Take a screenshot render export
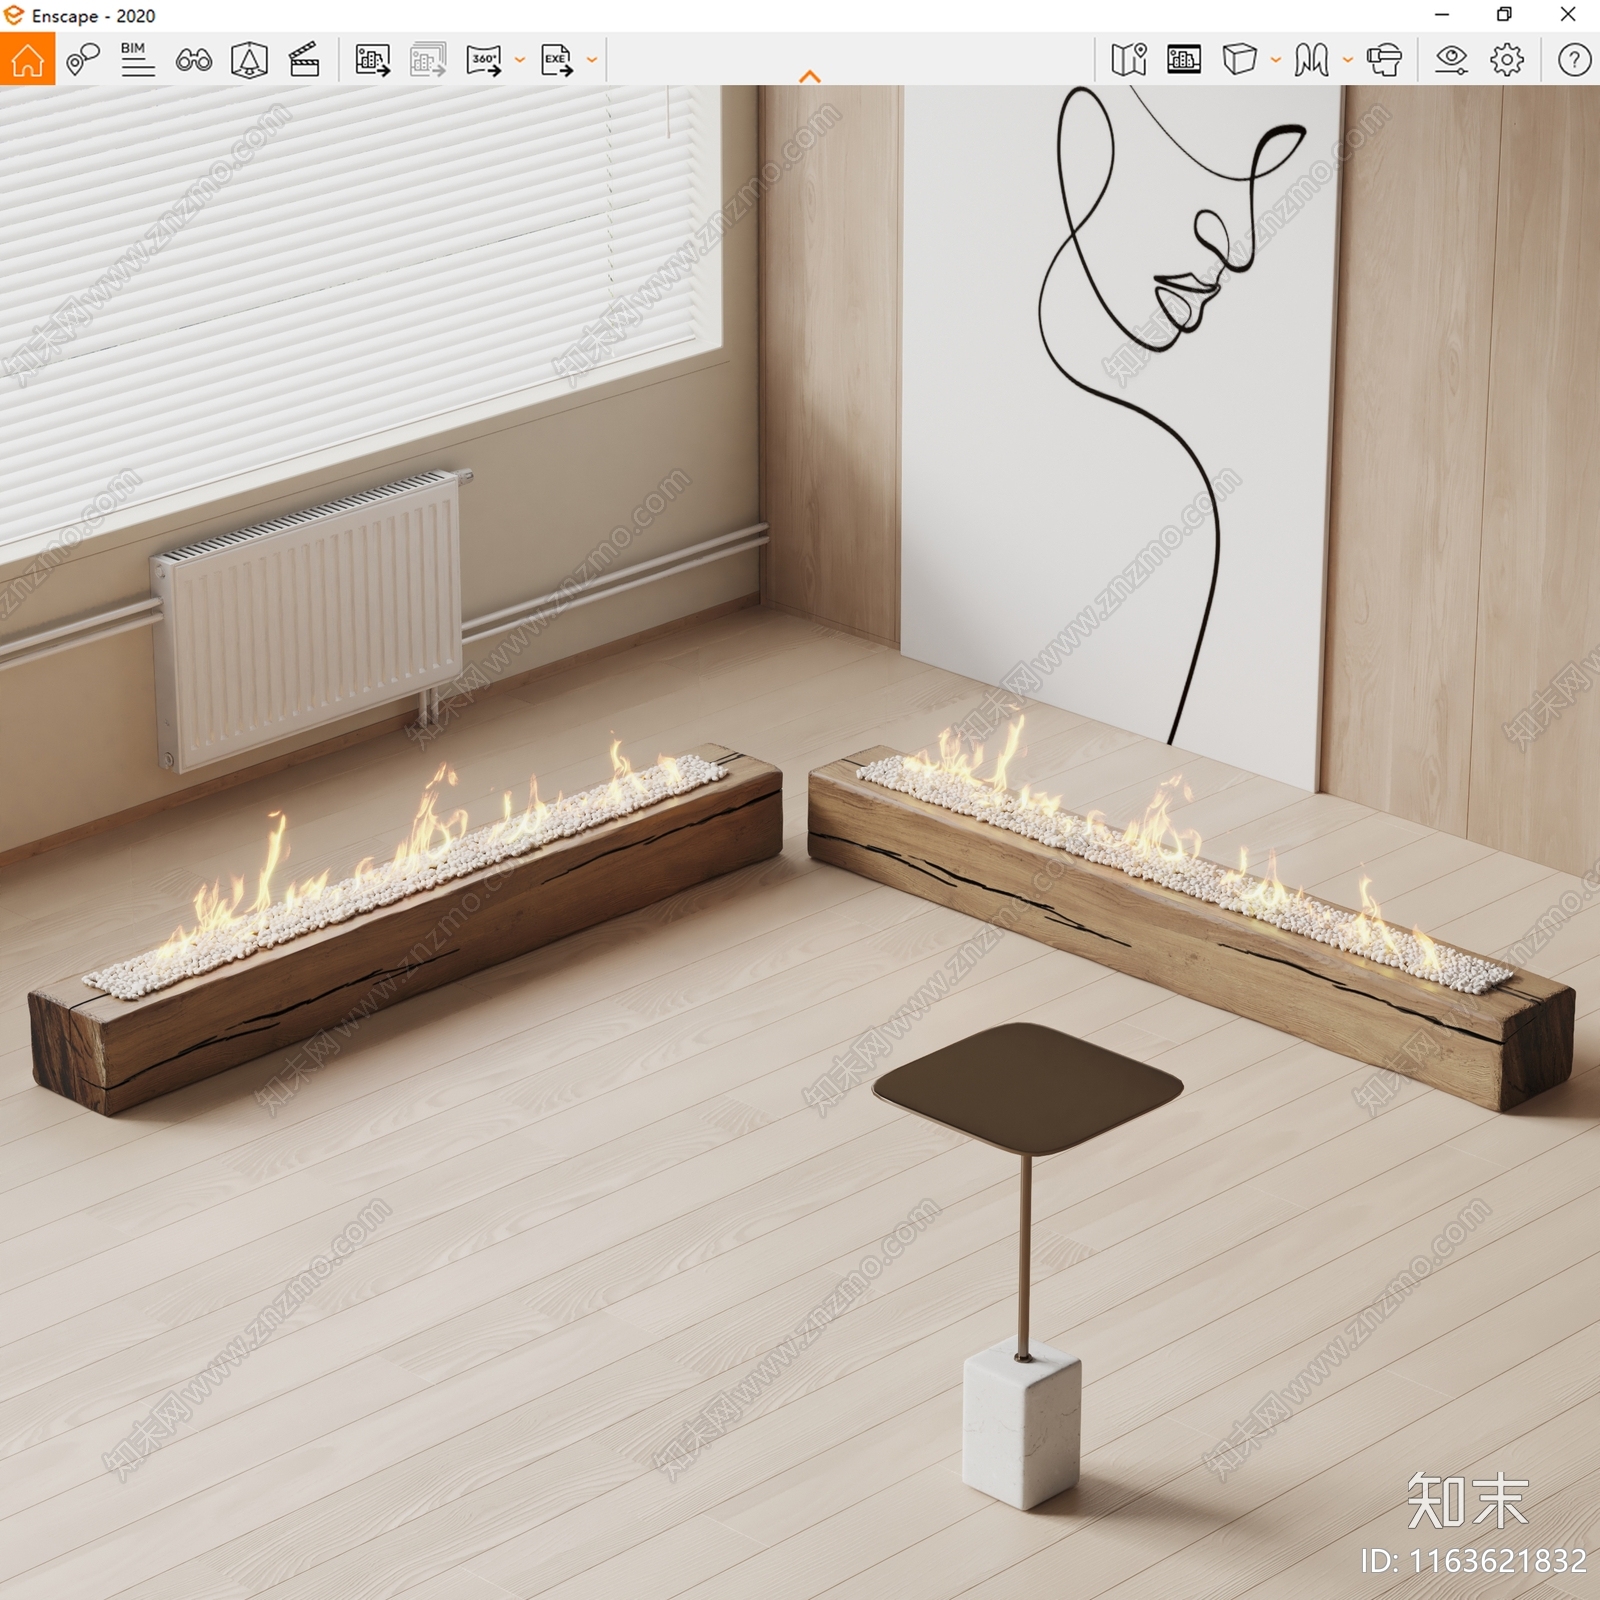Screen dimensions: 1600x1600 click(372, 60)
